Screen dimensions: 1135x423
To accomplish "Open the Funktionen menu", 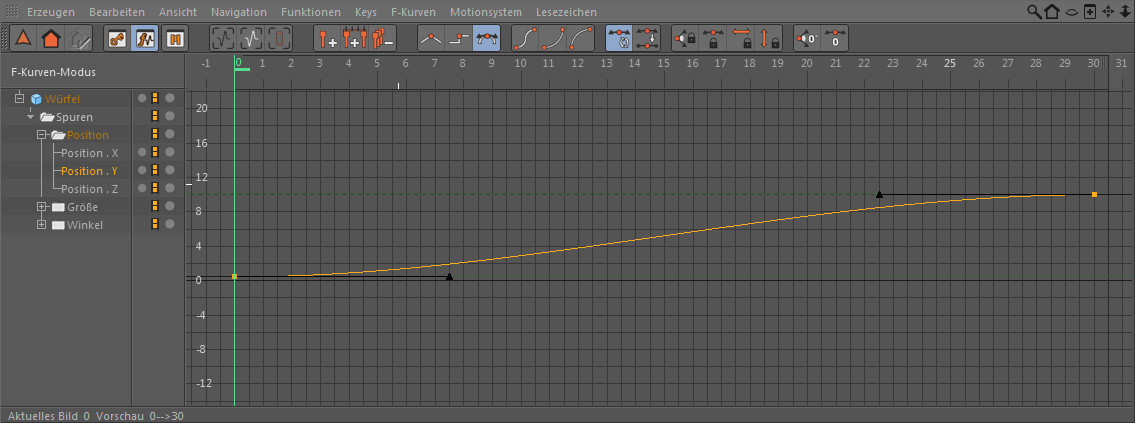I will click(310, 12).
